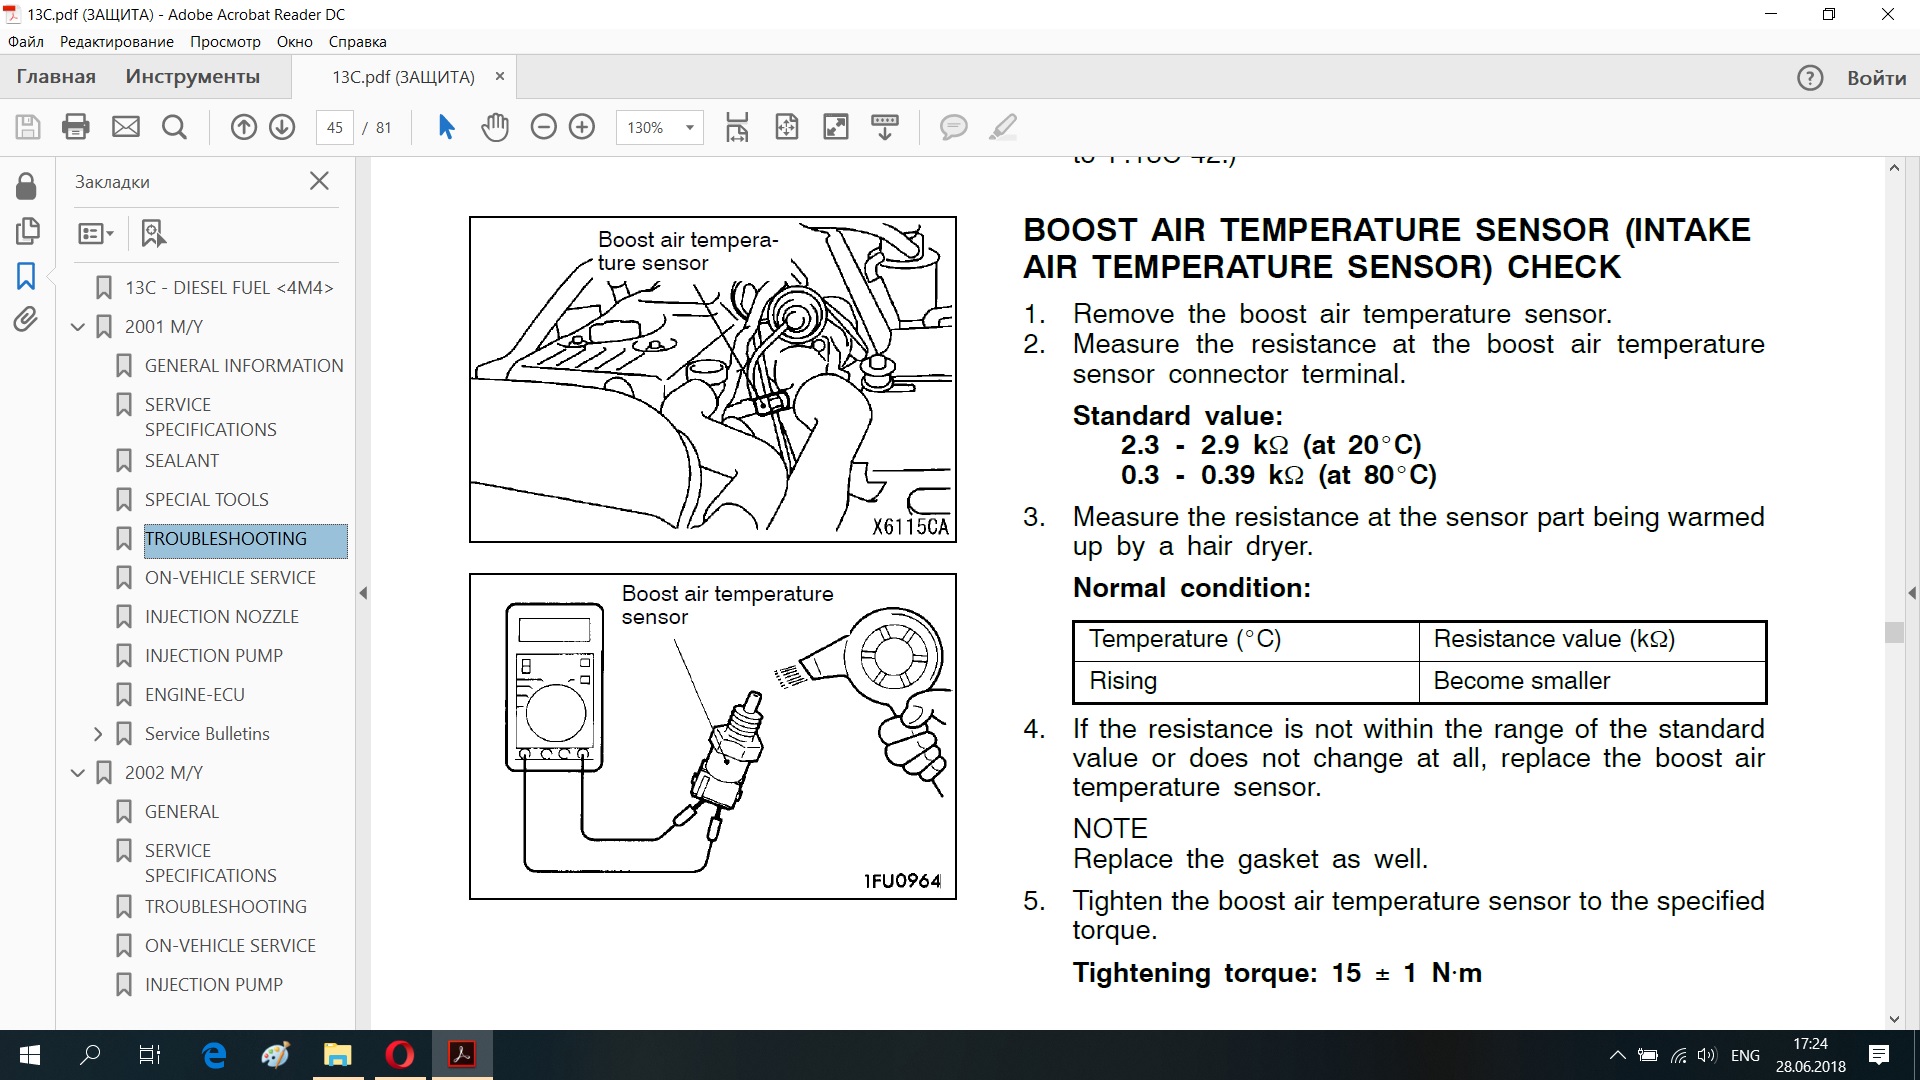Click the Войти sign-in button

pos(1876,78)
